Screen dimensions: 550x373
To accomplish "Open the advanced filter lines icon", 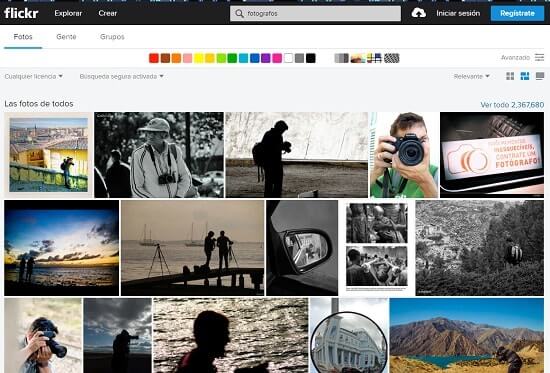I will 539,57.
